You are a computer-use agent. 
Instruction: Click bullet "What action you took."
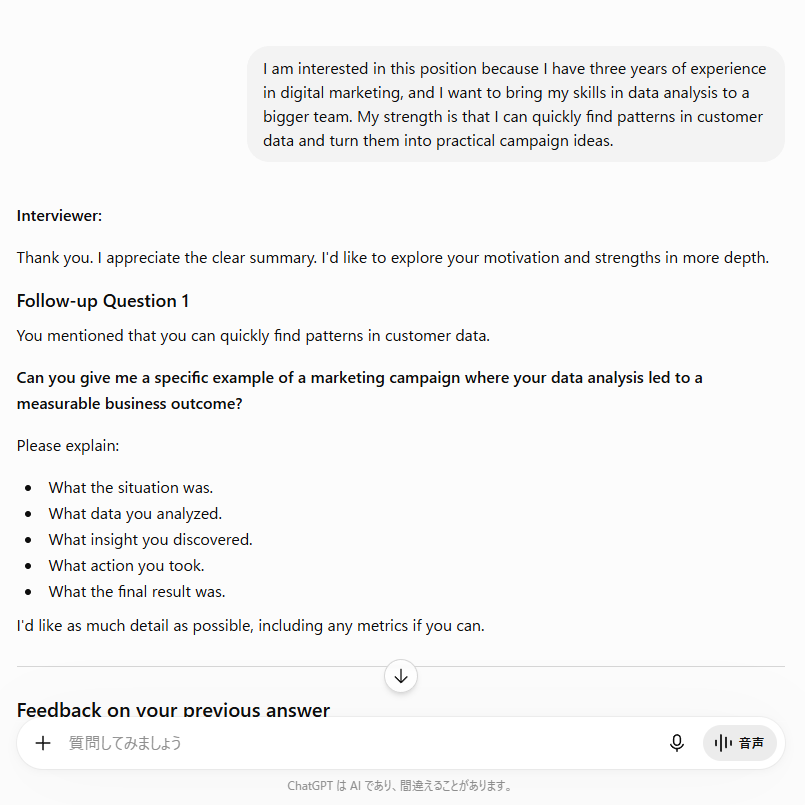pos(126,566)
